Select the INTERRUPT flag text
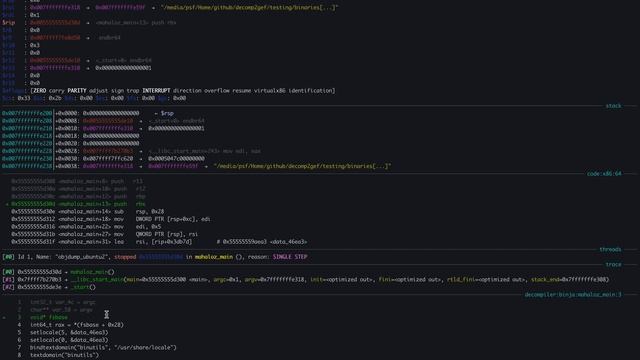 point(156,91)
